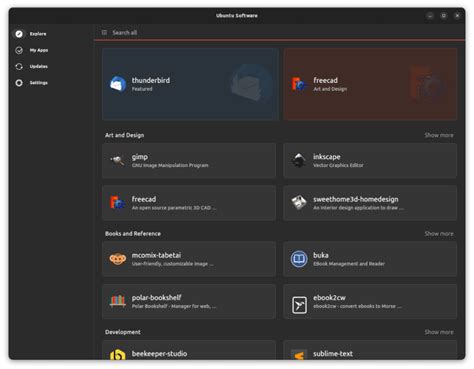Click the search filter list icon
474x369 pixels.
(104, 32)
